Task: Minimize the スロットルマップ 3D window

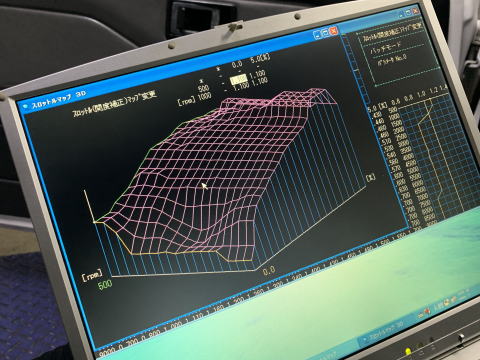Action: tap(318, 34)
